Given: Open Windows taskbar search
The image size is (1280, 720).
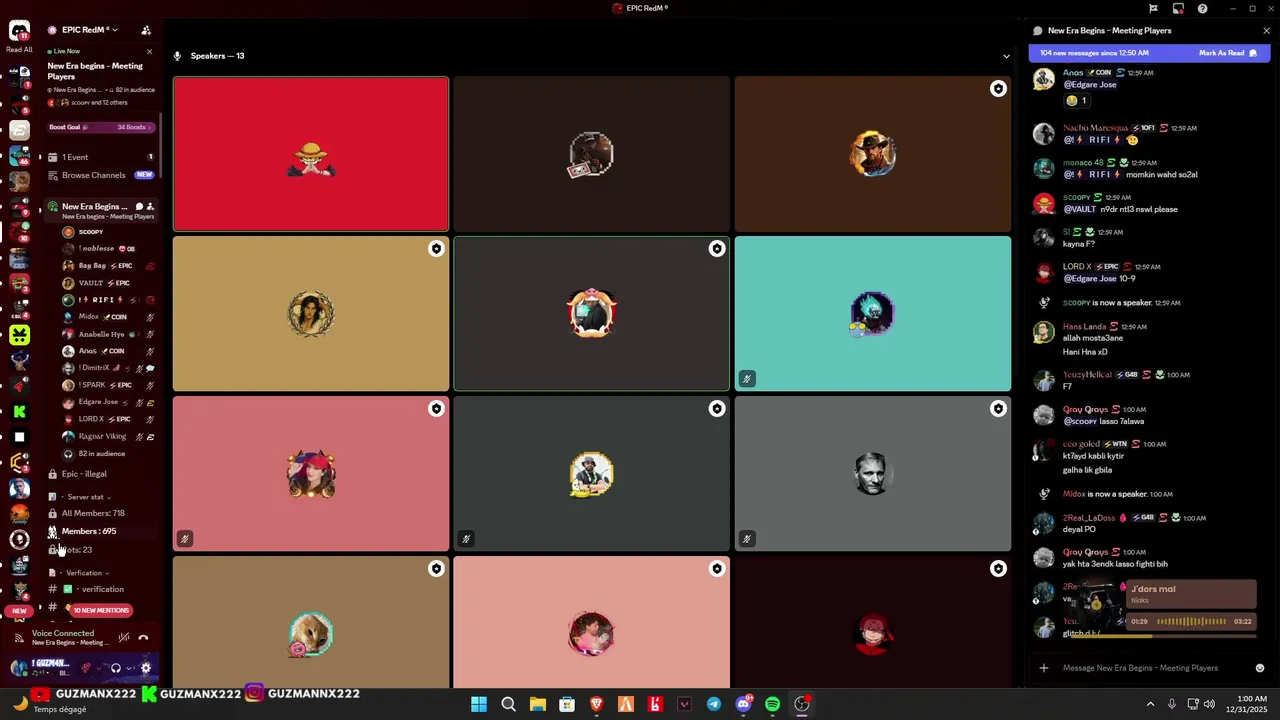Looking at the screenshot, I should [508, 704].
